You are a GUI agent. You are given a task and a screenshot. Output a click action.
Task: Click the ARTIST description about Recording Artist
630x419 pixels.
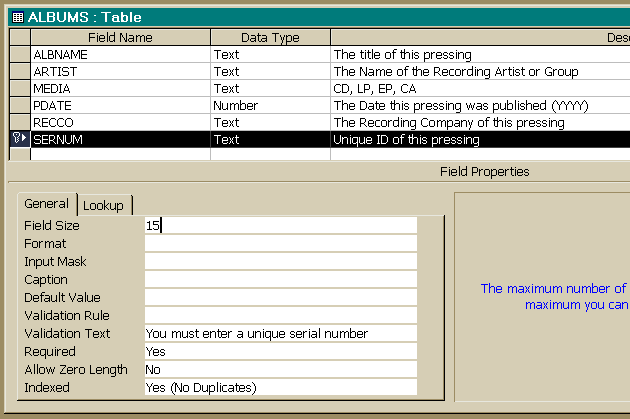456,72
